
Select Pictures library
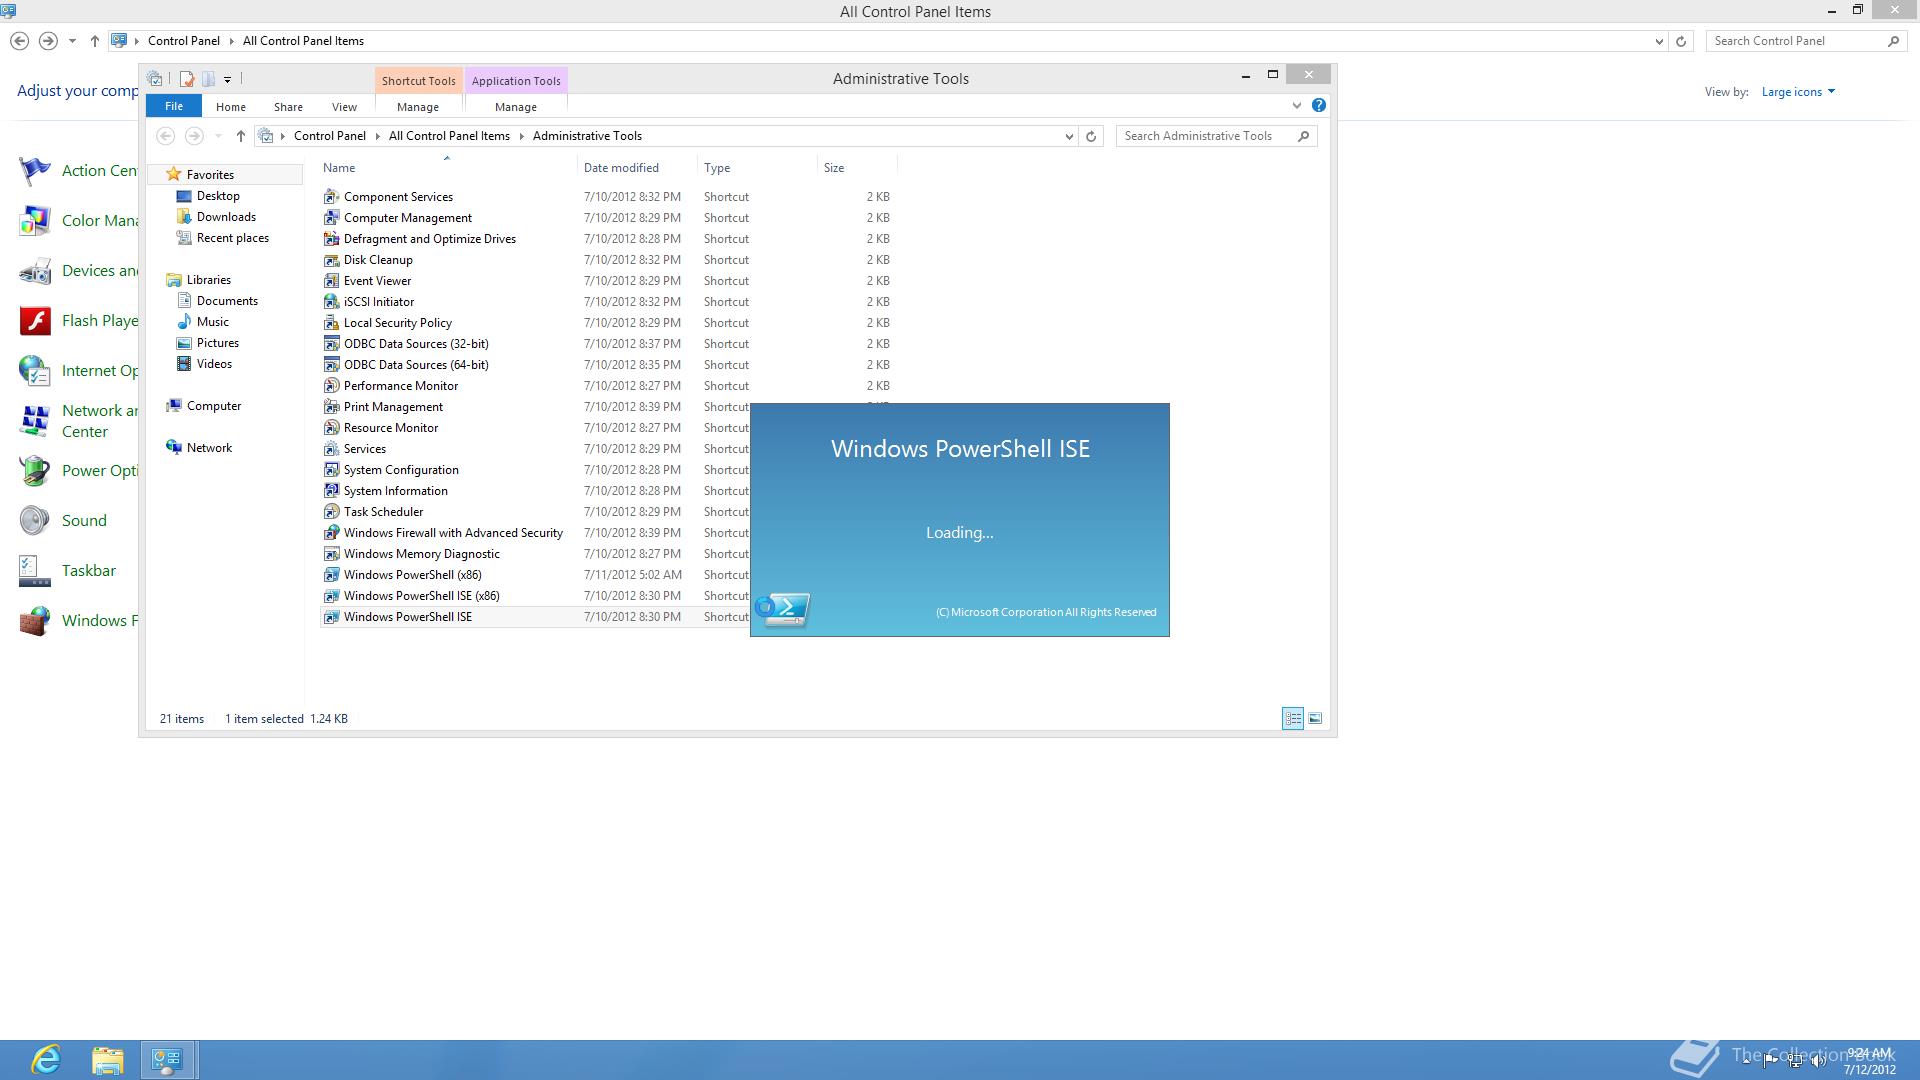pyautogui.click(x=217, y=343)
